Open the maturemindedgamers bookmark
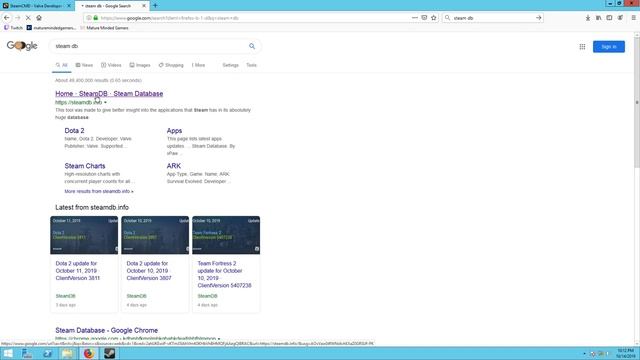The width and height of the screenshot is (640, 360). pos(51,28)
